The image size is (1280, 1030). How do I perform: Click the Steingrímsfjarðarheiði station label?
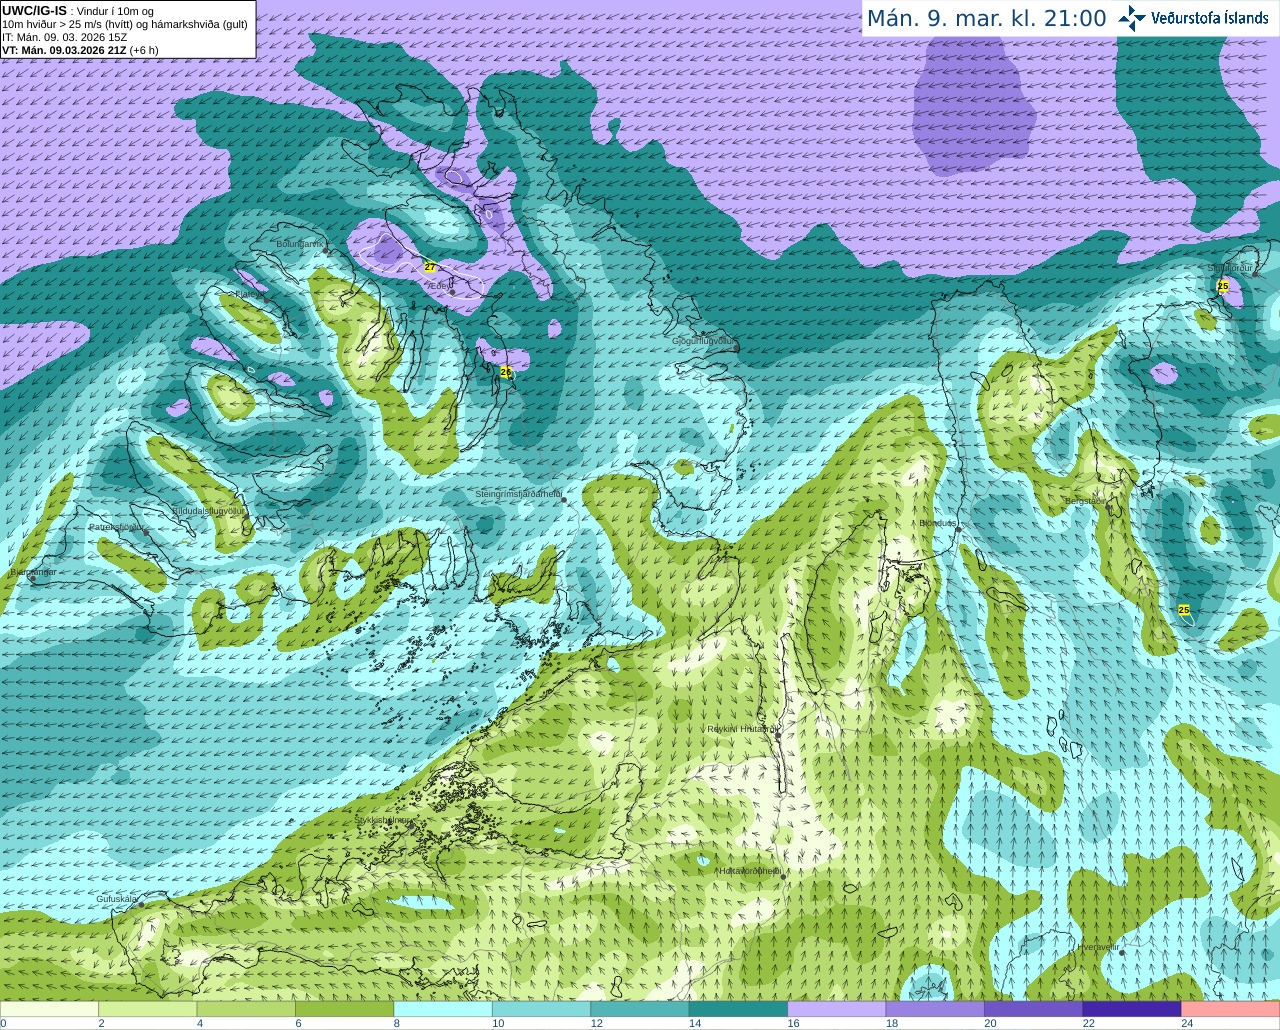518,494
